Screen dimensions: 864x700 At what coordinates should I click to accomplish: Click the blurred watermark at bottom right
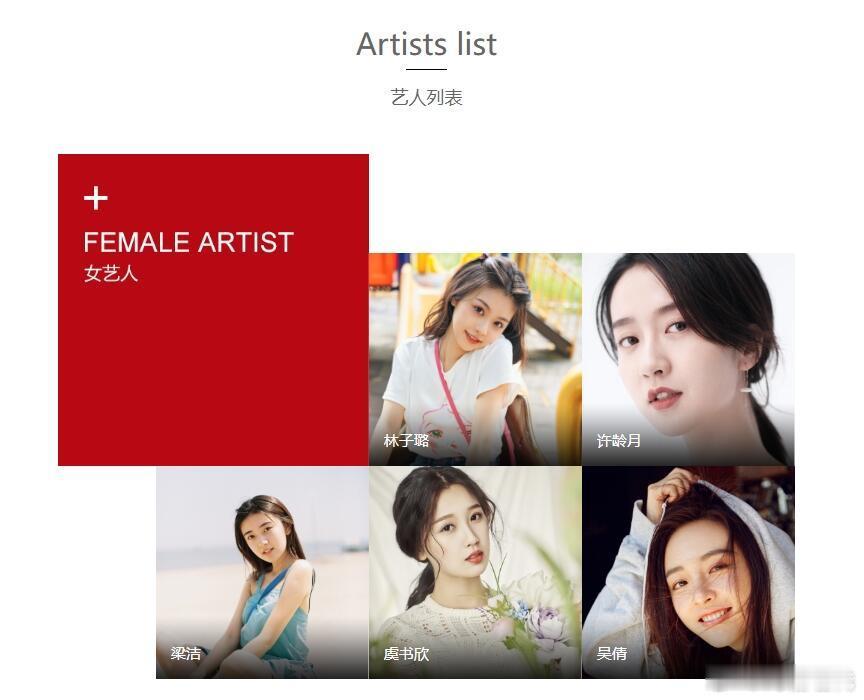pos(781,679)
